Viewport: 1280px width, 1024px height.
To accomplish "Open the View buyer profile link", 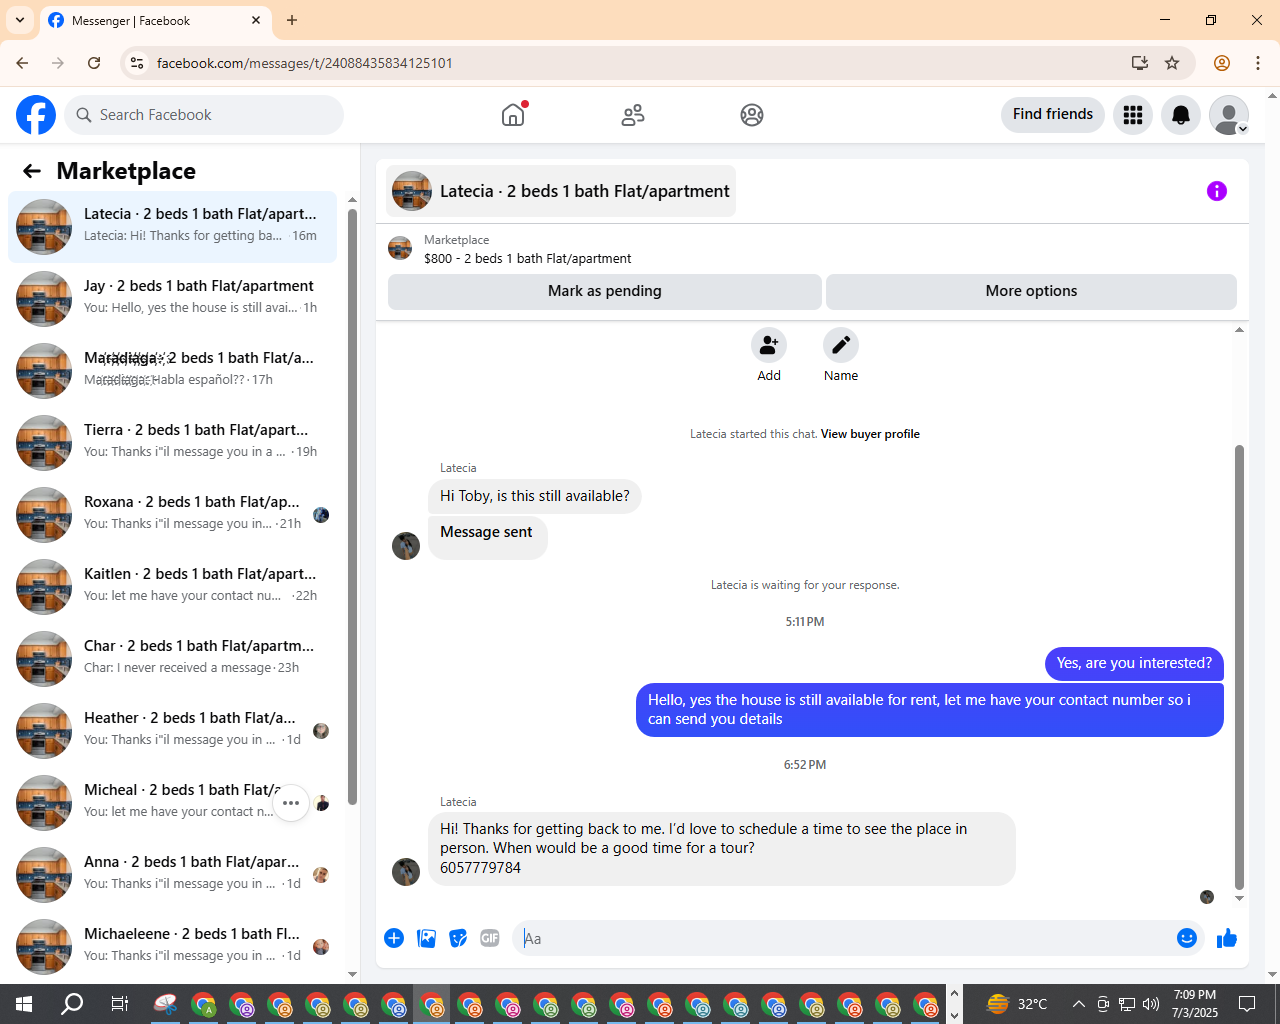I will [870, 434].
